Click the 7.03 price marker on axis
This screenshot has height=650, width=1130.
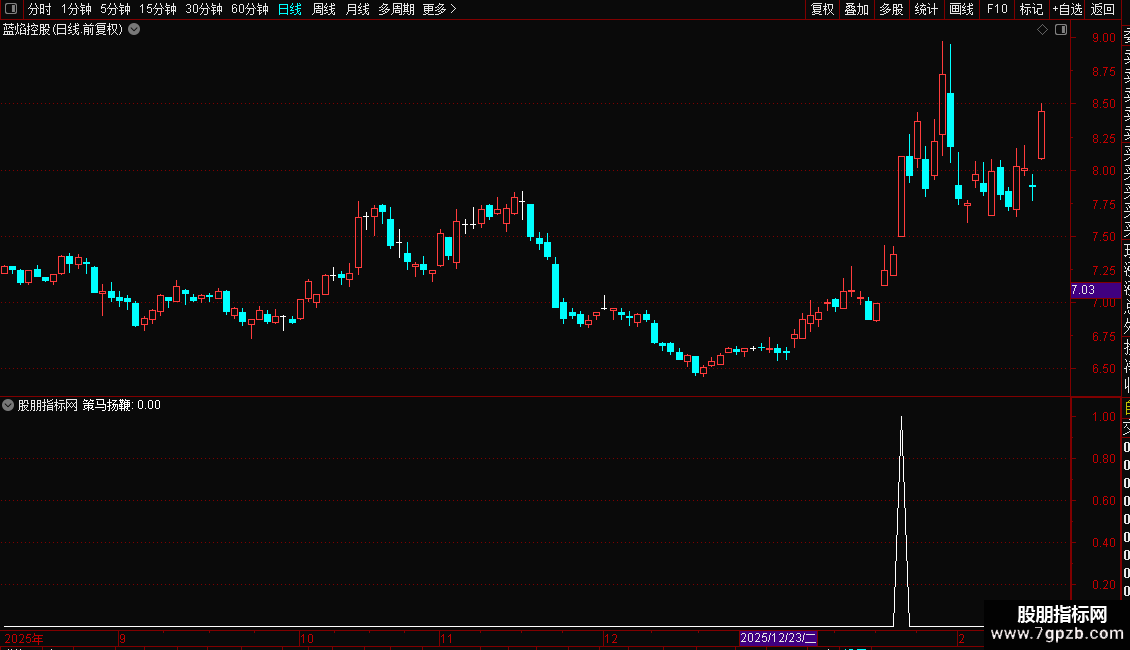click(x=1095, y=290)
